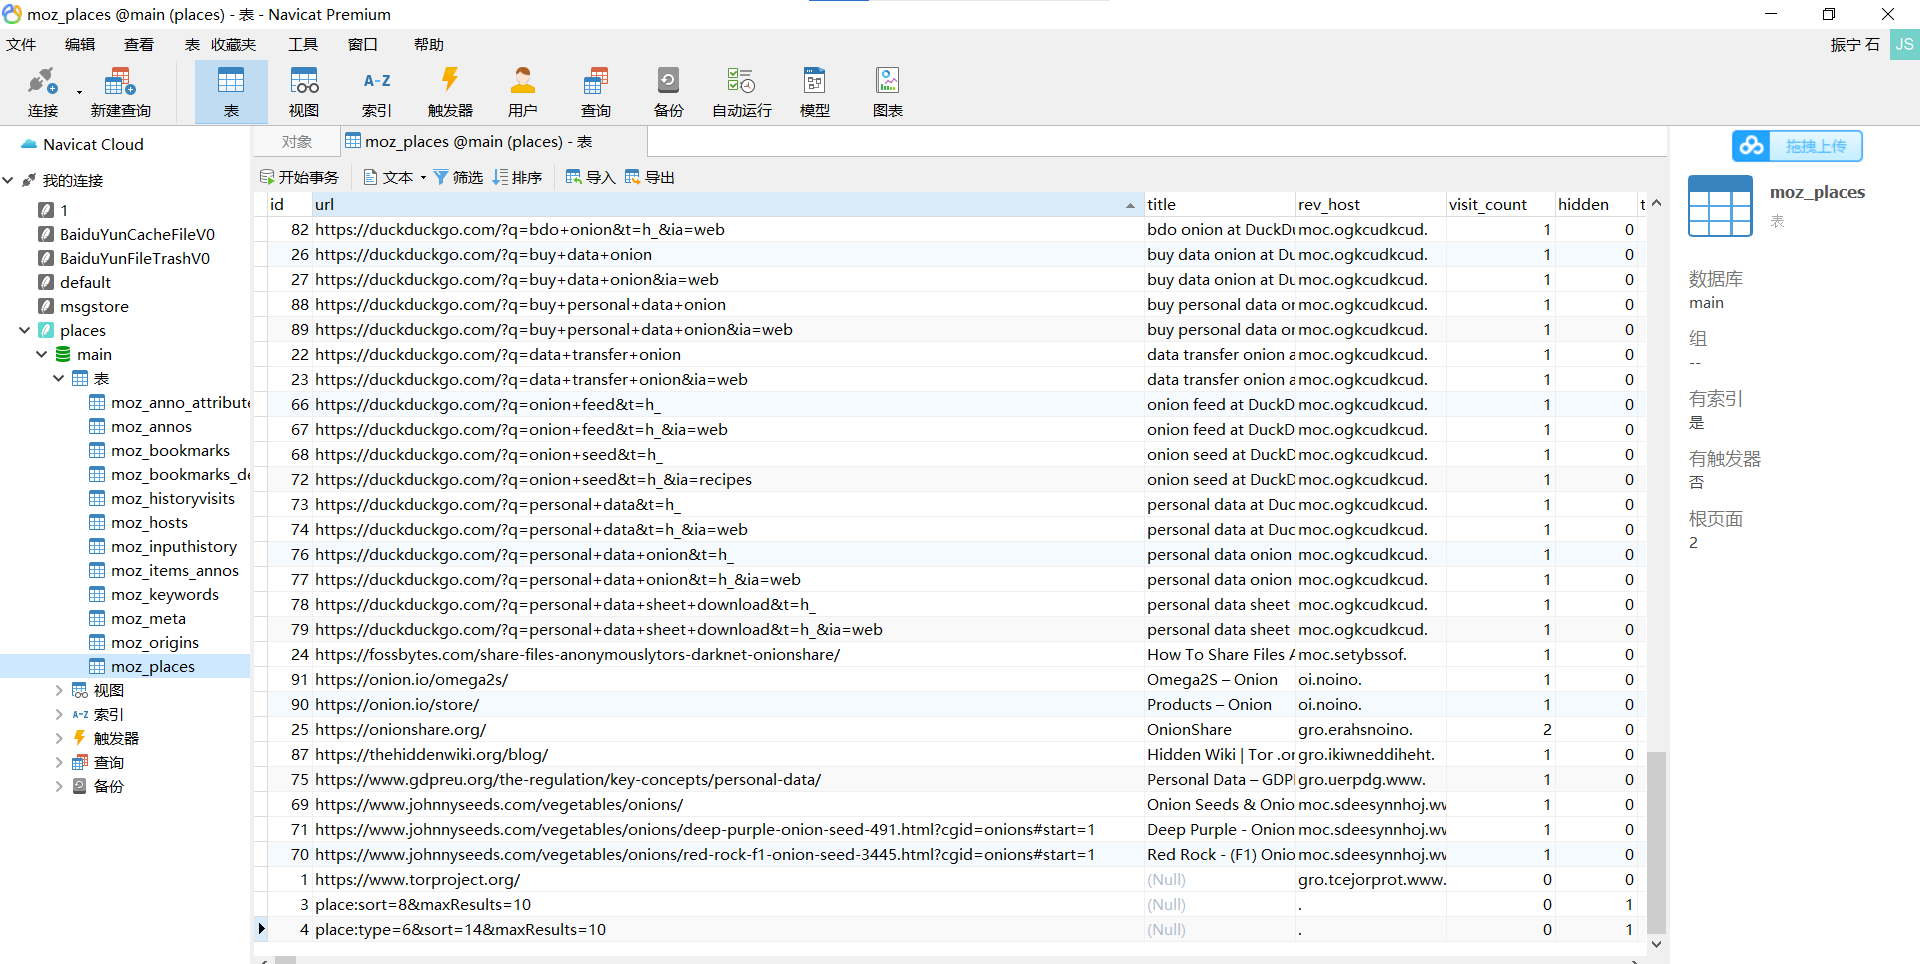1920x964 pixels.
Task: Click the hidden column header
Action: [1595, 204]
